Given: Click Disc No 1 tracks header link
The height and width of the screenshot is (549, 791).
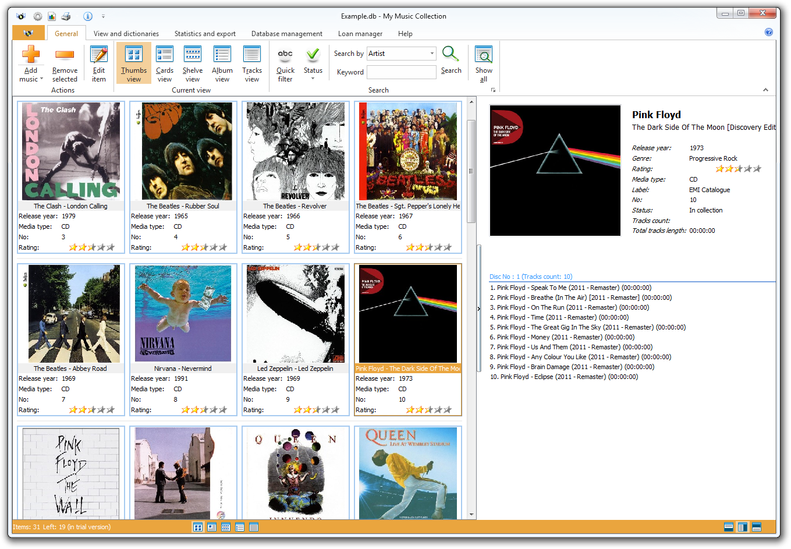Looking at the screenshot, I should pyautogui.click(x=531, y=276).
